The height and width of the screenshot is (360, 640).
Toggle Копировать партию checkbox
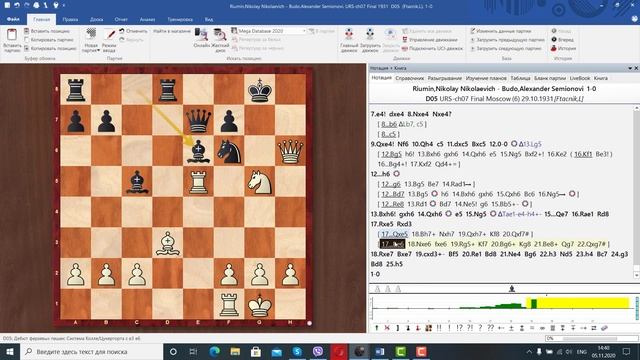27,40
